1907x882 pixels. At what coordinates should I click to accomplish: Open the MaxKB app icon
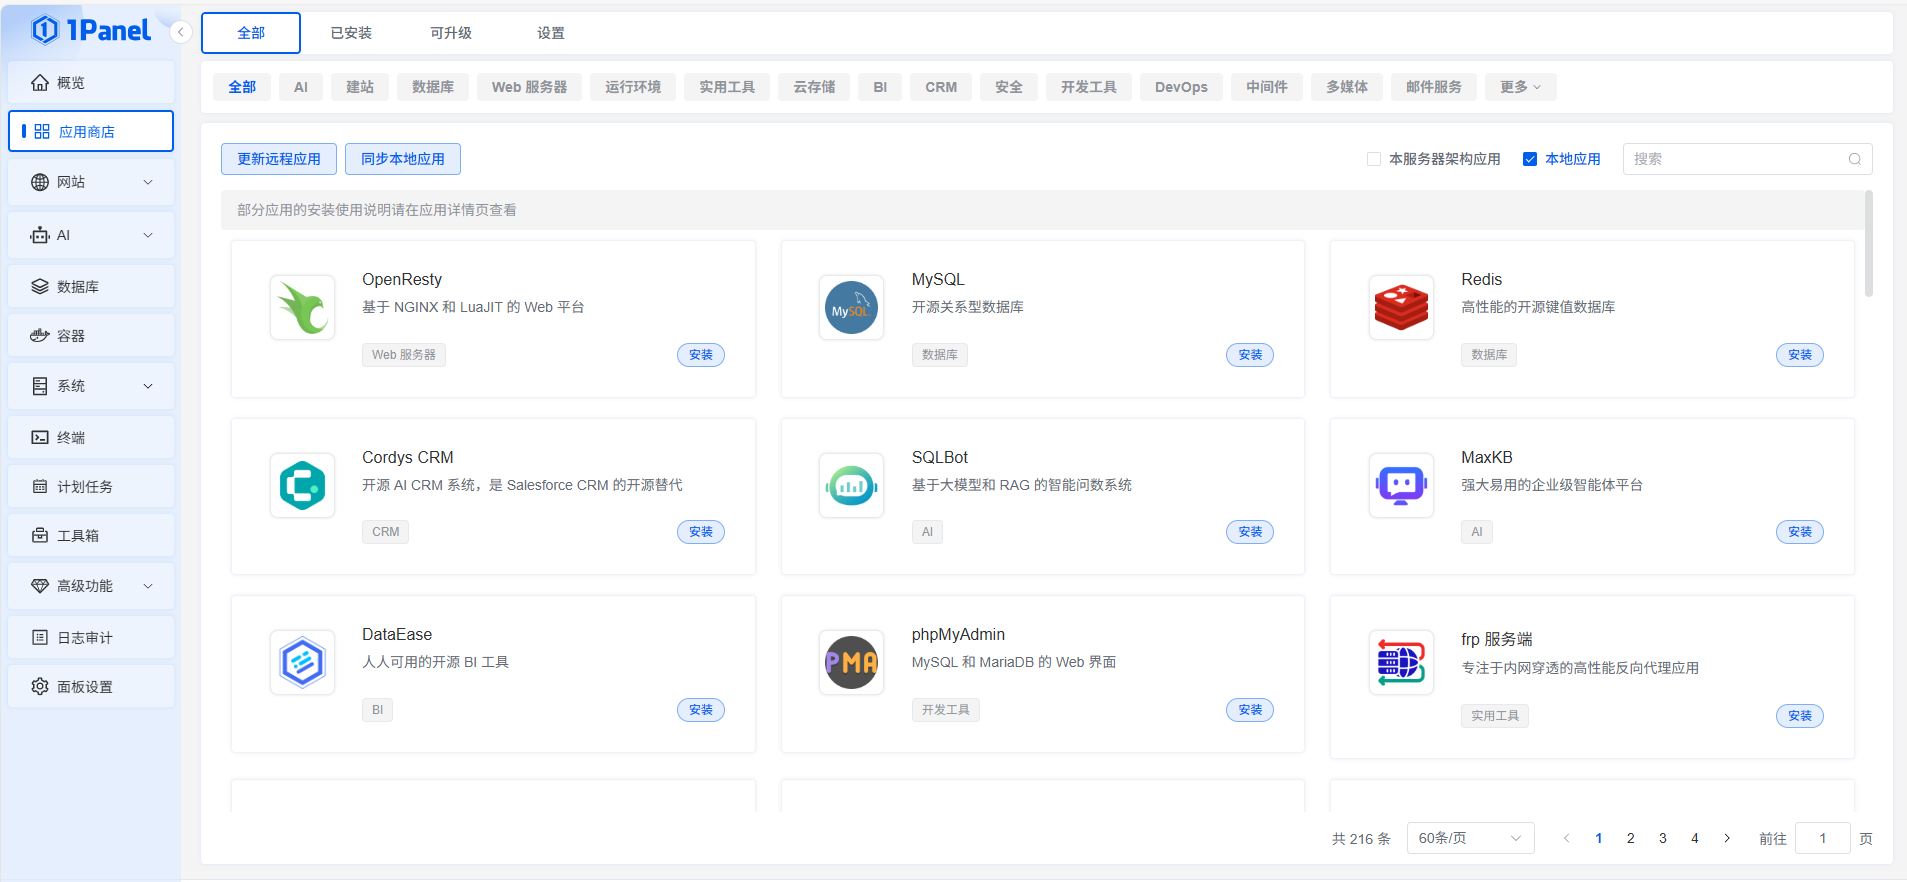click(1401, 485)
